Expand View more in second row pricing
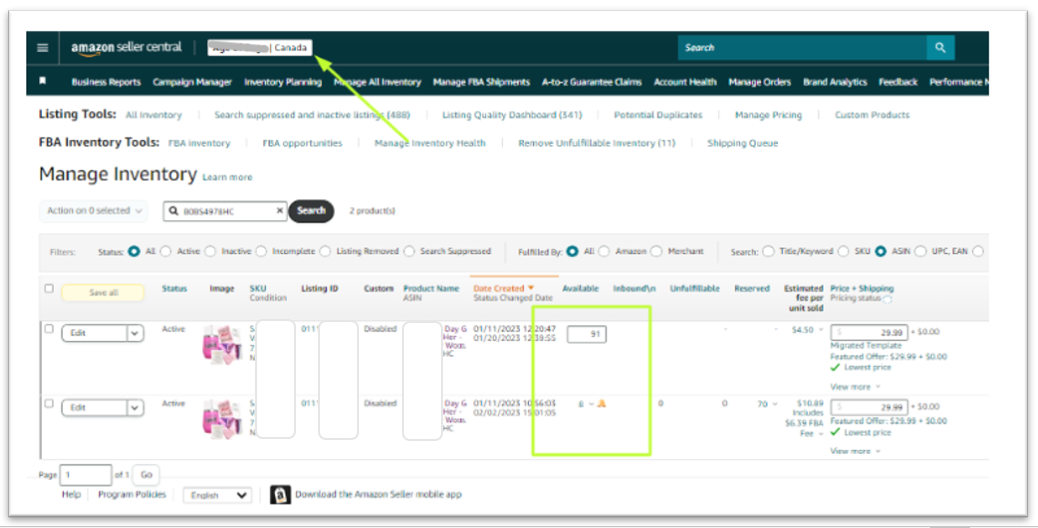This screenshot has height=528, width=1038. point(855,451)
